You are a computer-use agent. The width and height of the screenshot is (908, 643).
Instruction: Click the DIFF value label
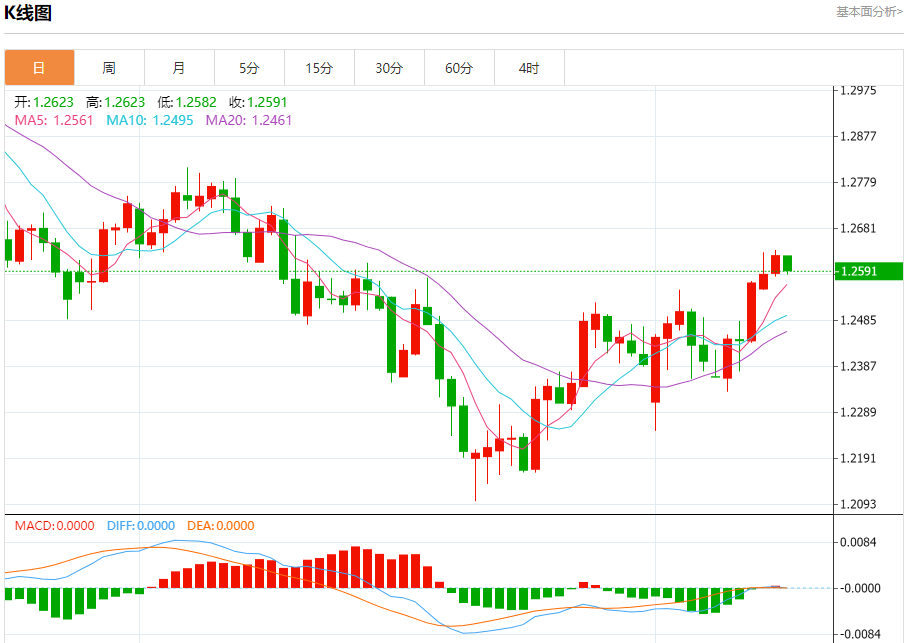tap(138, 525)
